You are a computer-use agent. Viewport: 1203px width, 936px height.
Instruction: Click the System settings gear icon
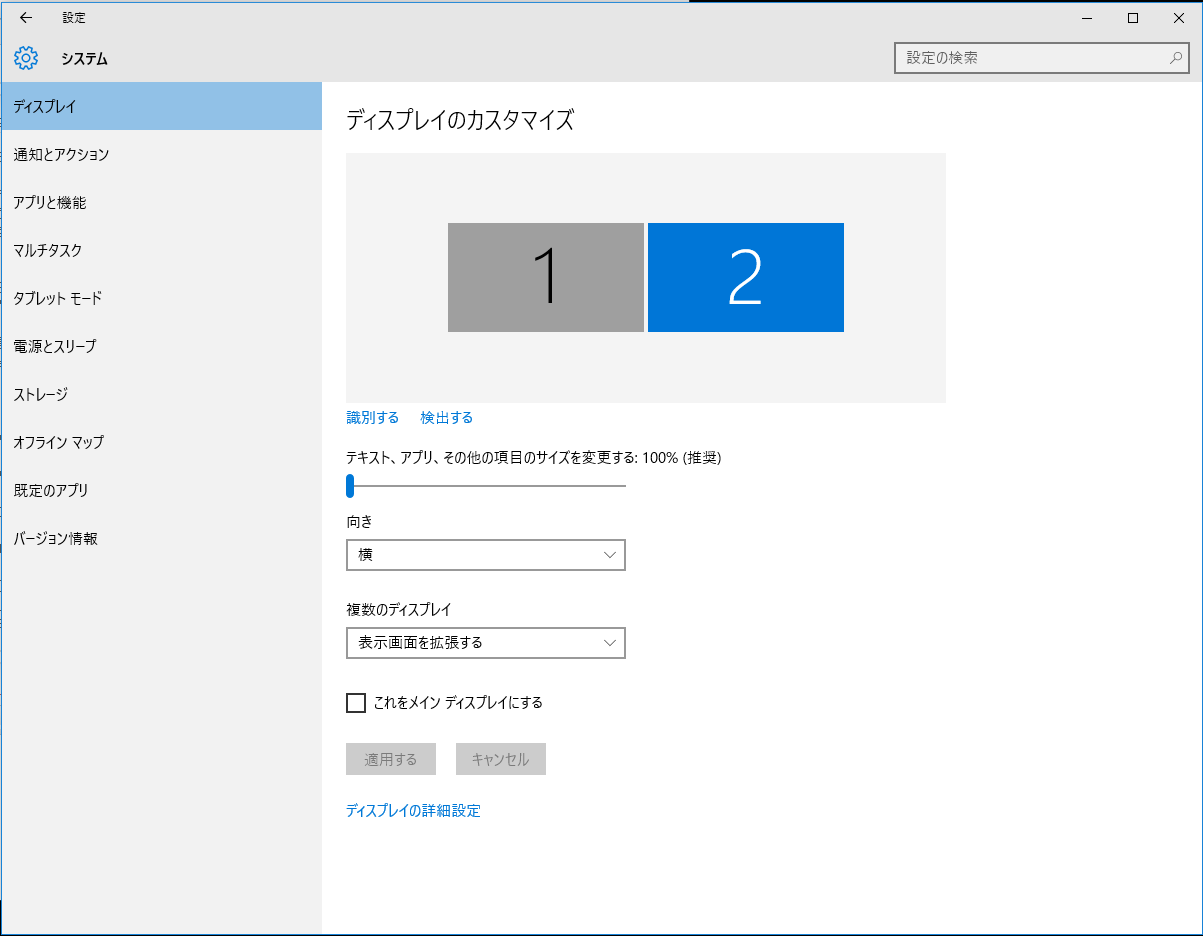coord(26,58)
